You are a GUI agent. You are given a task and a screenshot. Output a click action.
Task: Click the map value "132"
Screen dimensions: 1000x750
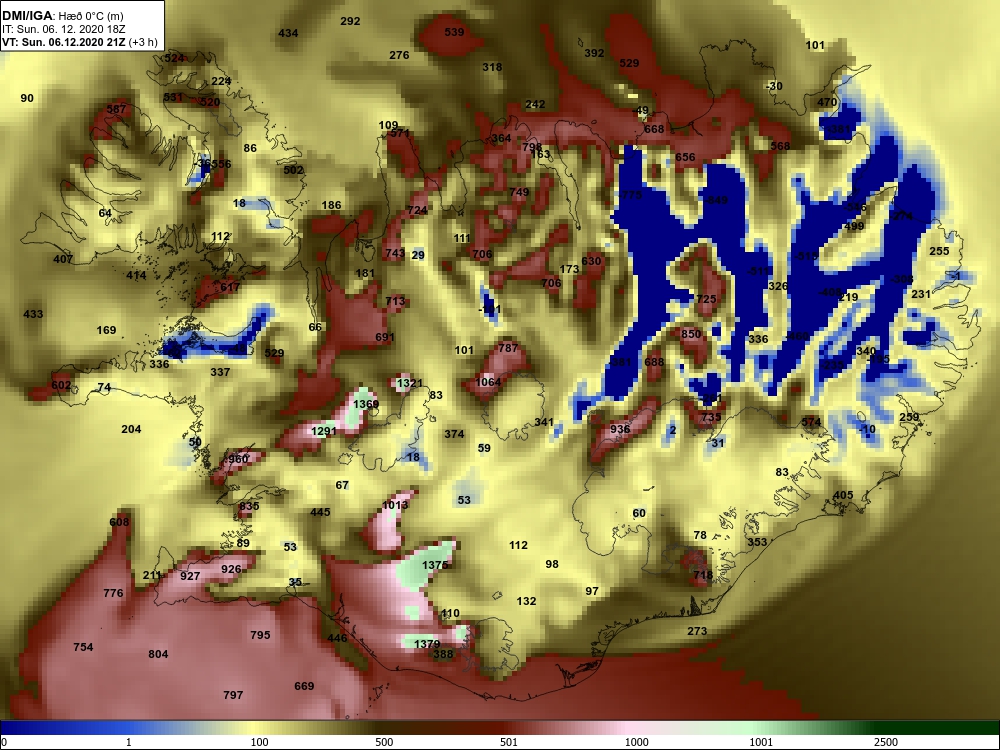pyautogui.click(x=526, y=601)
